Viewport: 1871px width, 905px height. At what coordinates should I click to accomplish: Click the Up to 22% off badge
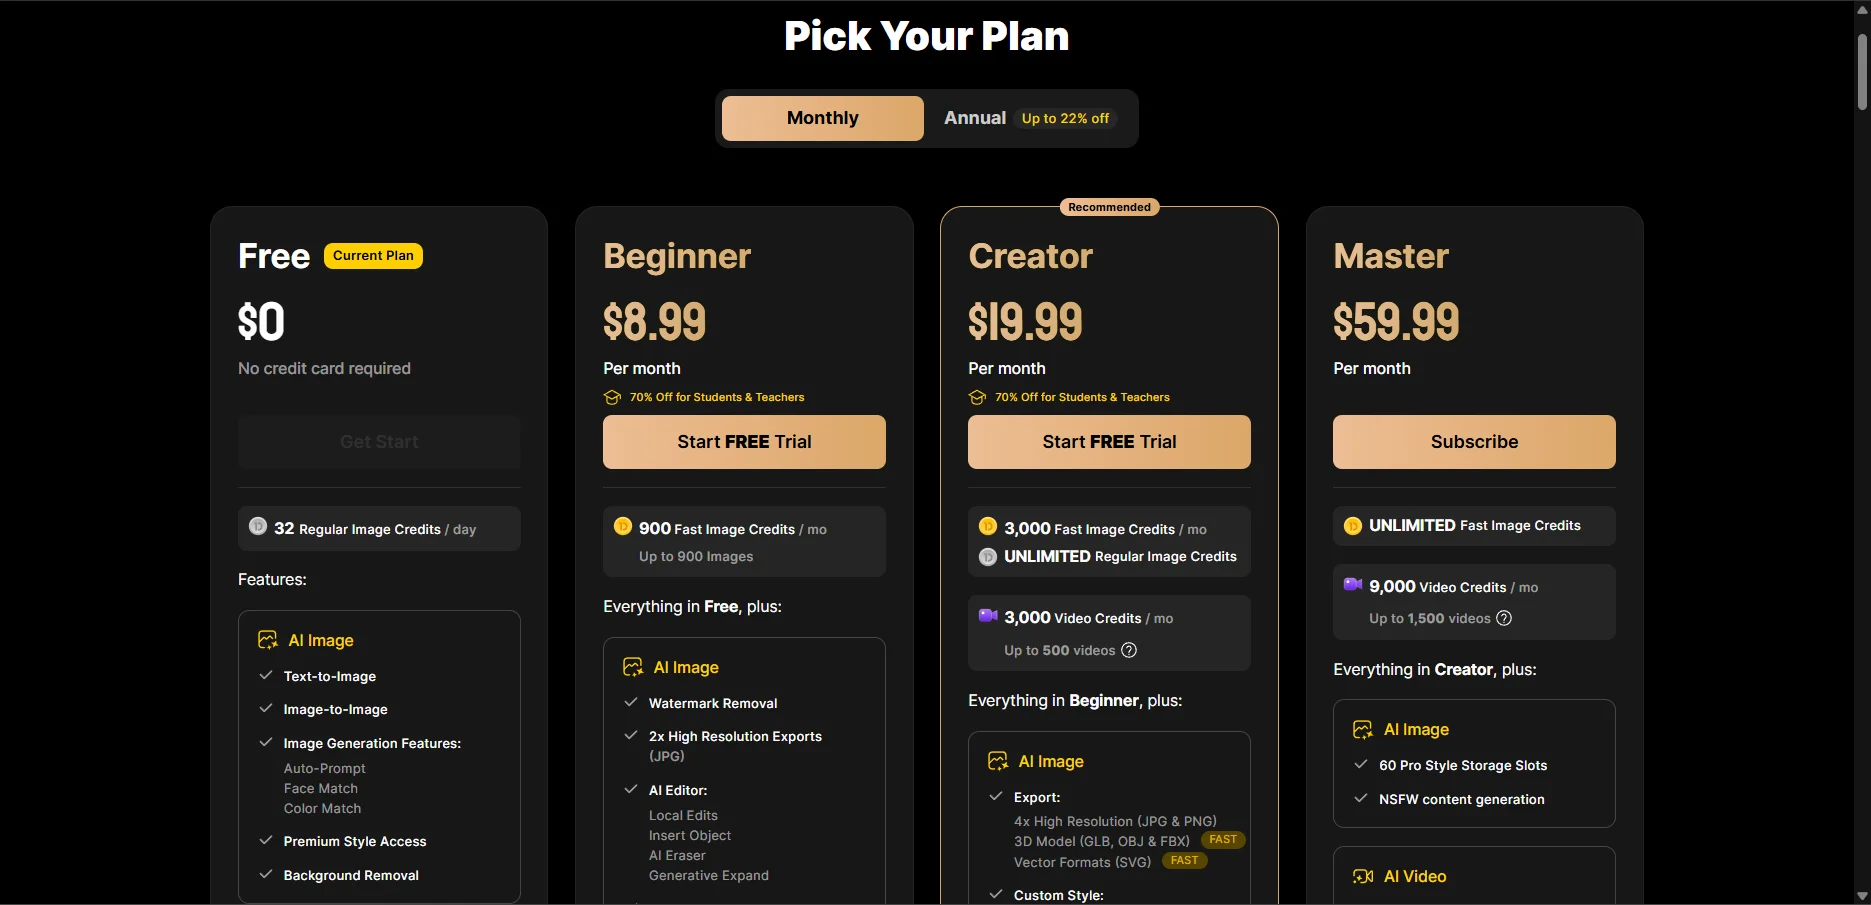point(1065,118)
